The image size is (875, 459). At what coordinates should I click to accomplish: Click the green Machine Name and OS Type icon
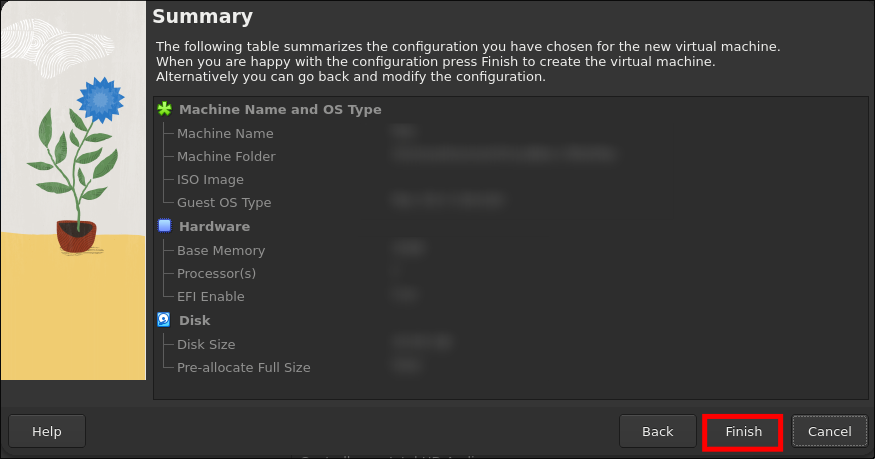(164, 110)
